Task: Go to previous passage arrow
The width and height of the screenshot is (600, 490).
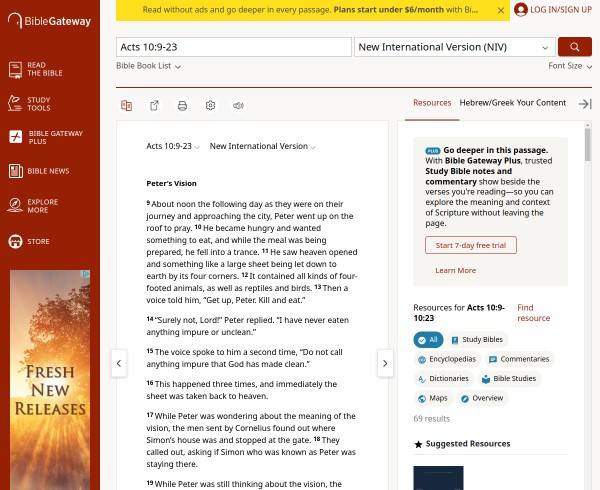Action: tap(119, 363)
